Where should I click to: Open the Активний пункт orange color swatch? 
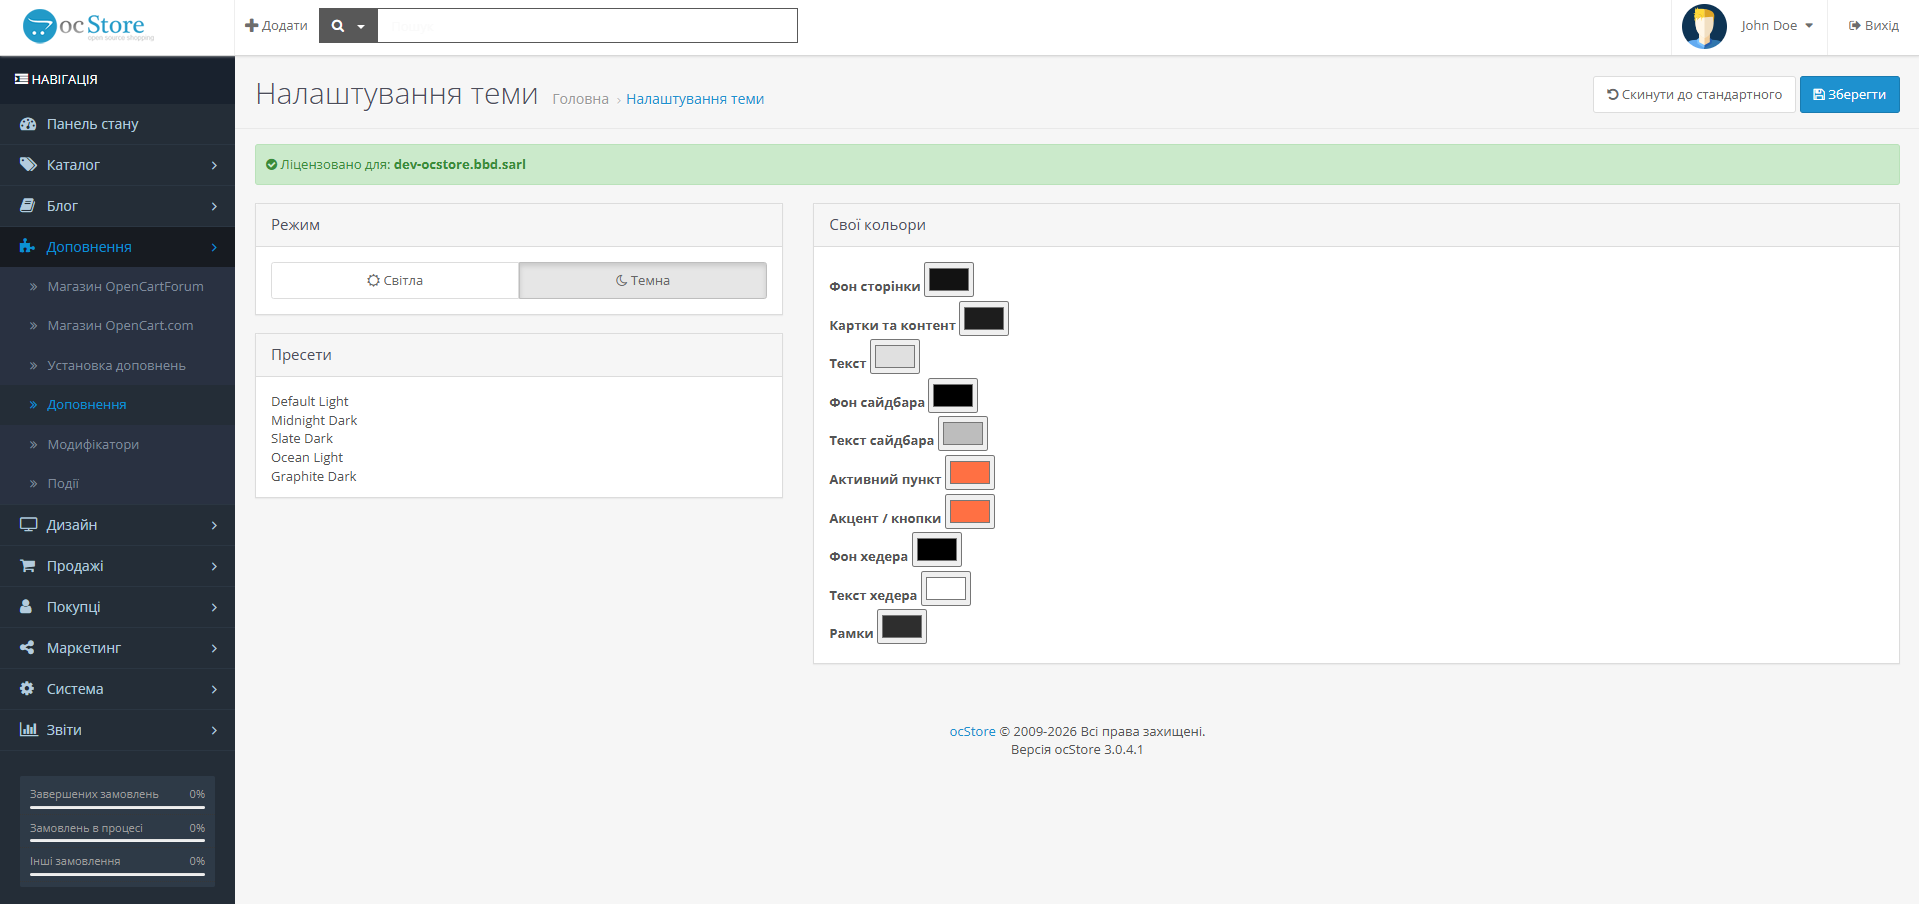point(970,473)
